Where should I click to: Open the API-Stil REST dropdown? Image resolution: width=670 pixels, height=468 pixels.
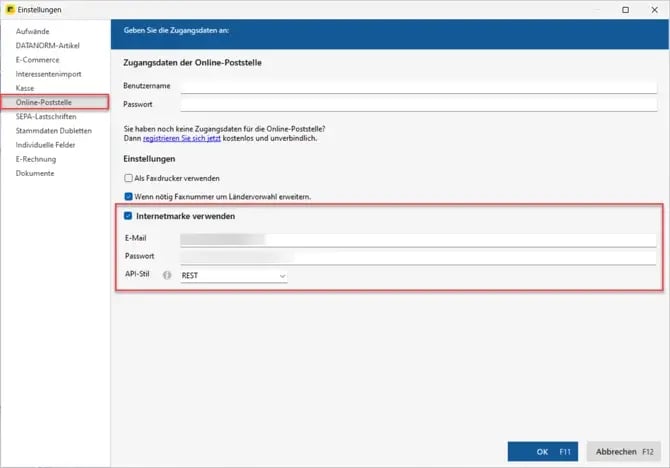(x=233, y=275)
